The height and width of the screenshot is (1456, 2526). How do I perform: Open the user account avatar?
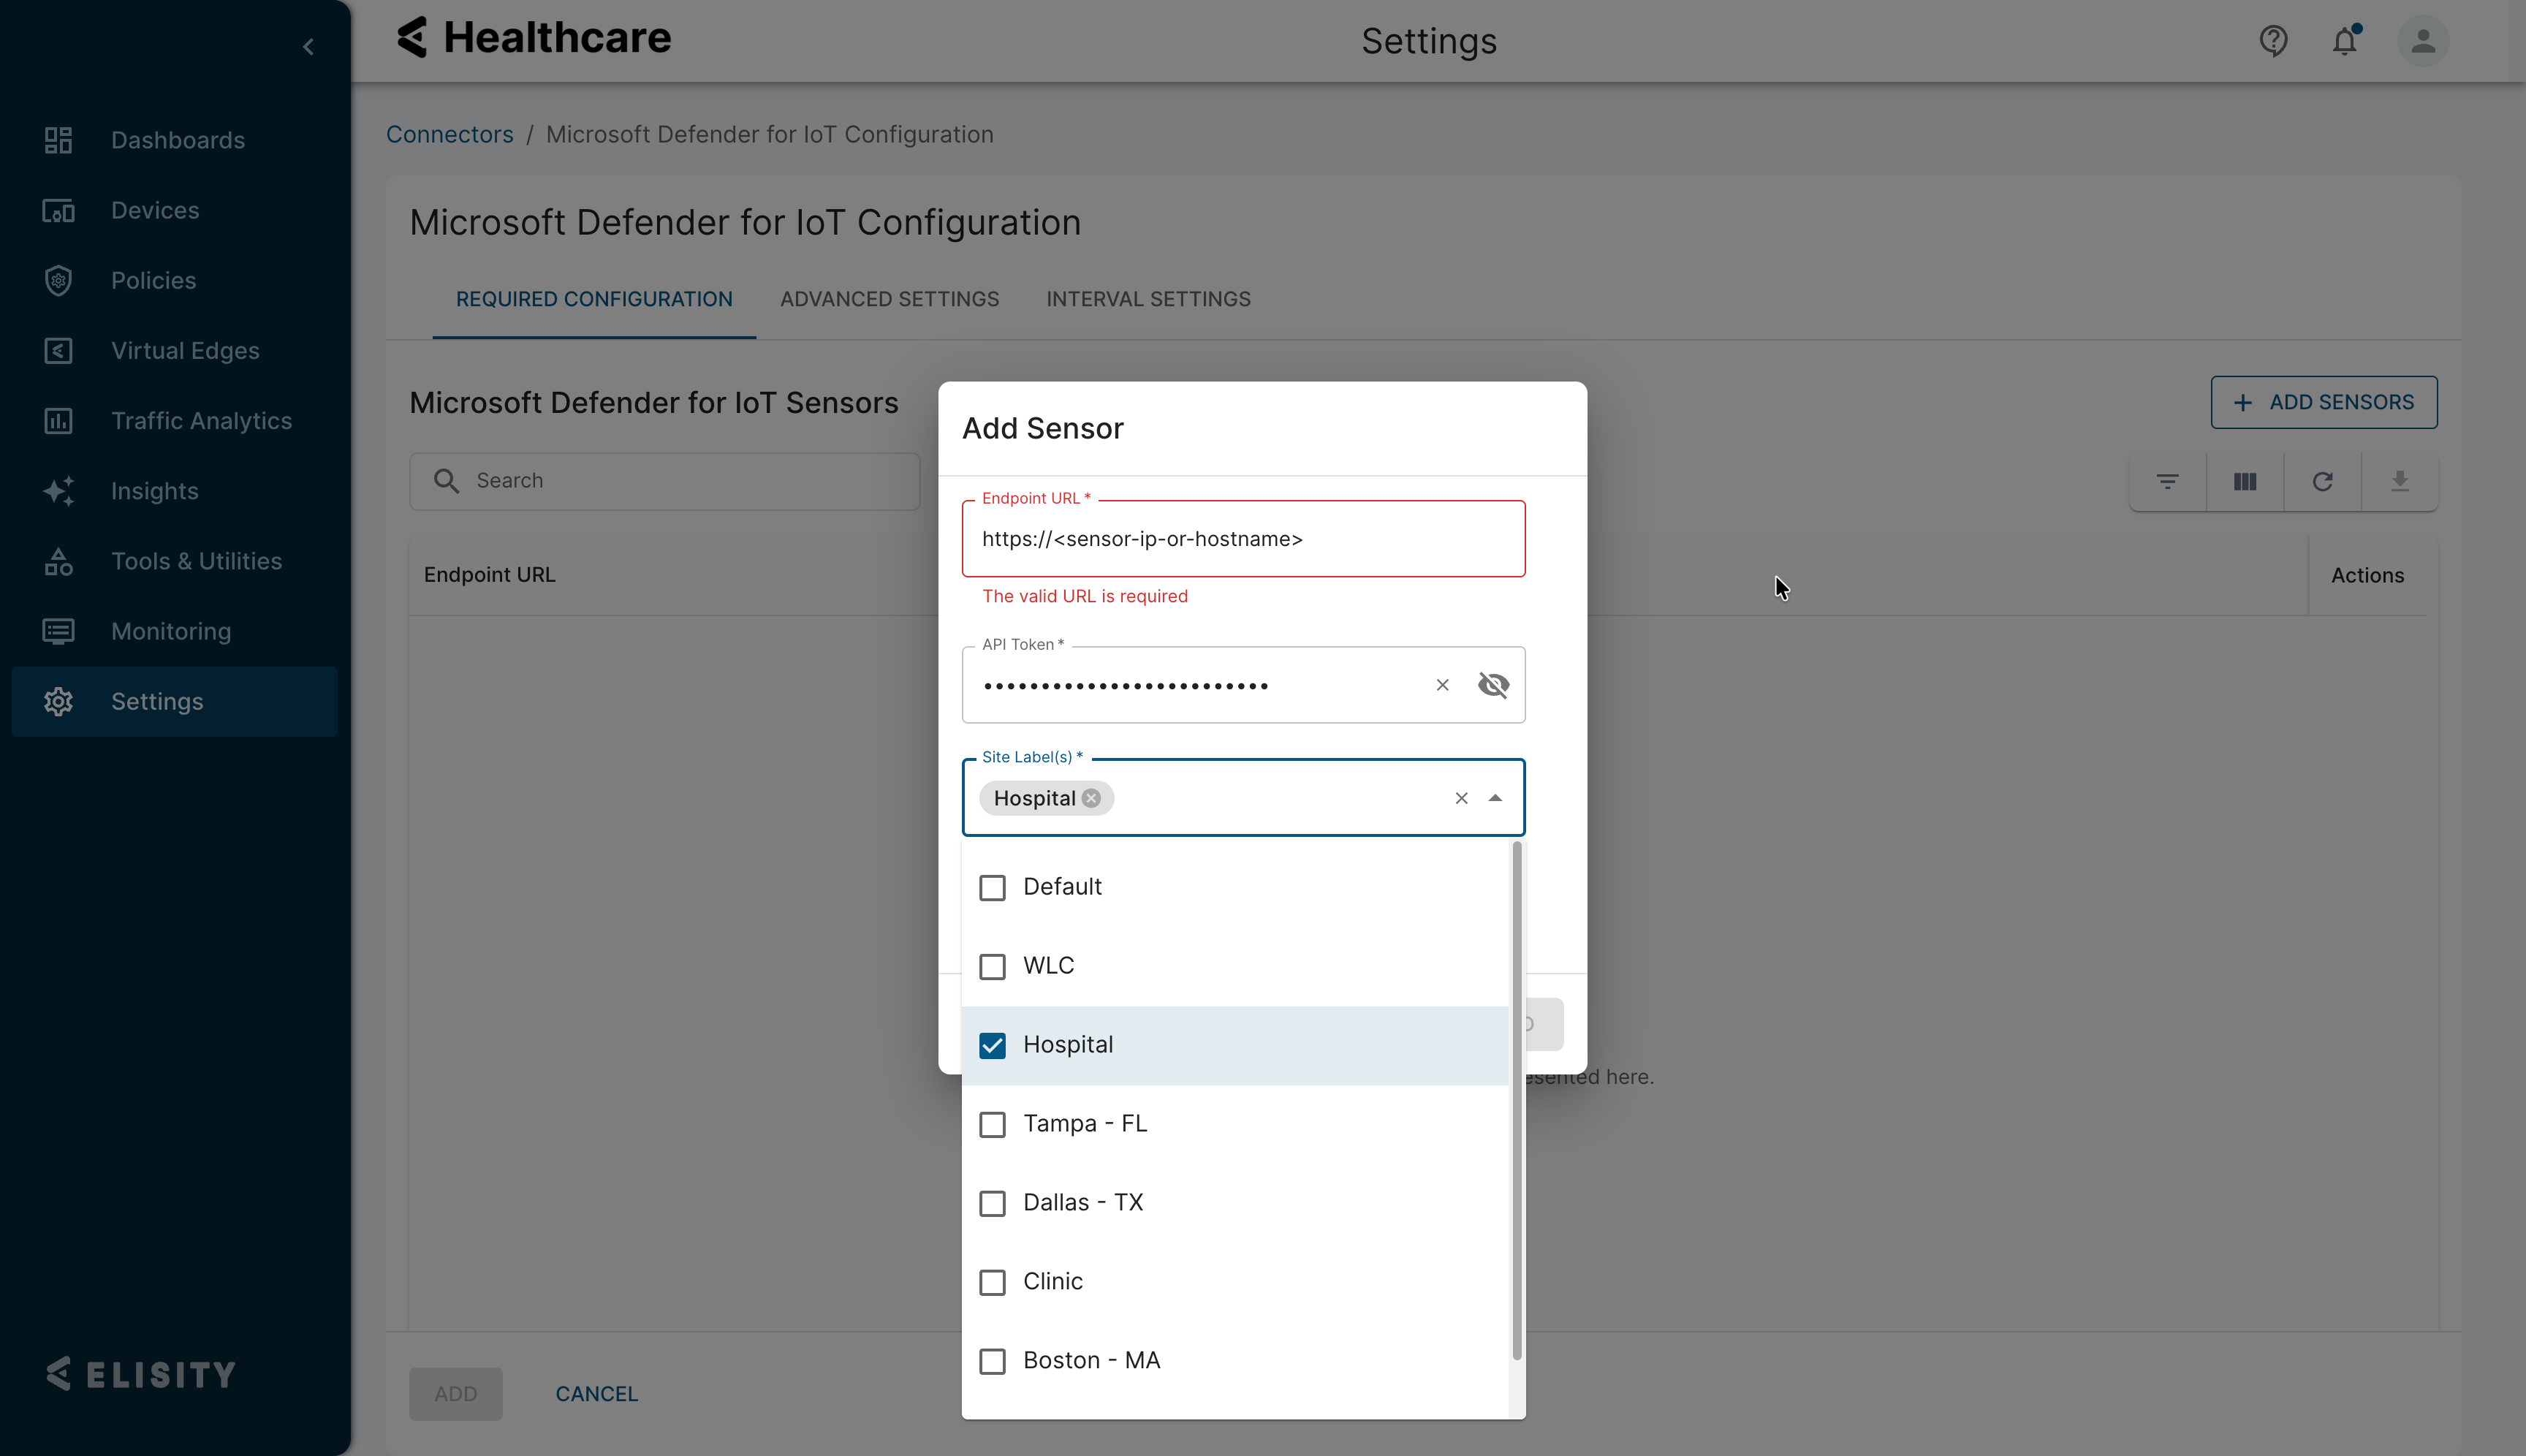(2422, 41)
